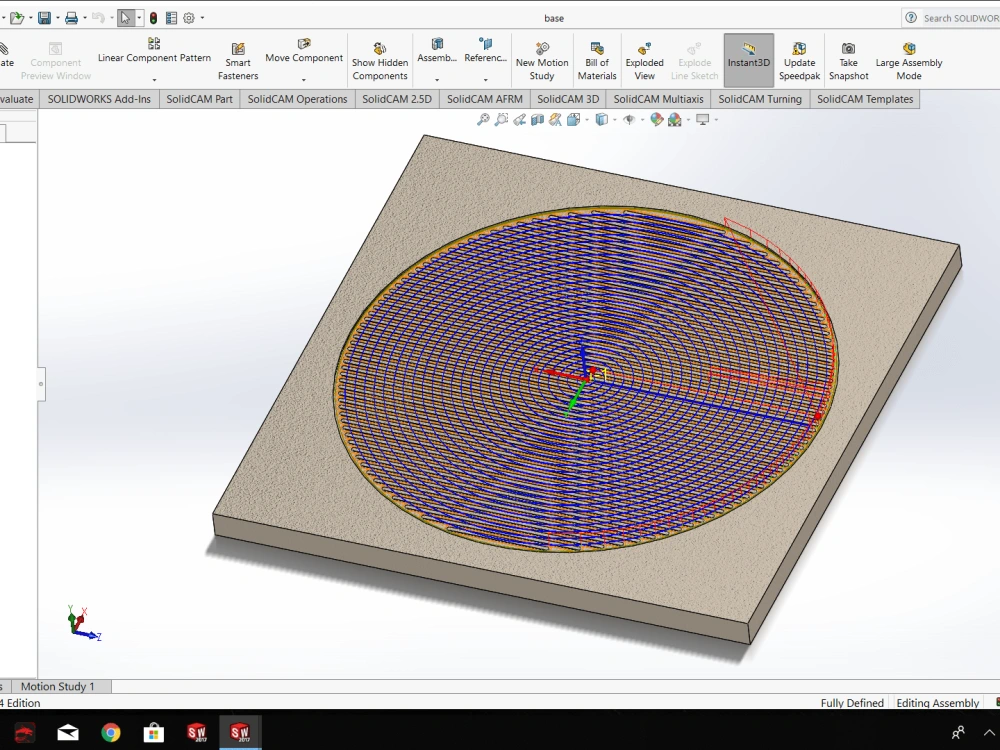Viewport: 1000px width, 750px height.
Task: Click the Rebuild traffic light icon
Action: click(x=153, y=18)
